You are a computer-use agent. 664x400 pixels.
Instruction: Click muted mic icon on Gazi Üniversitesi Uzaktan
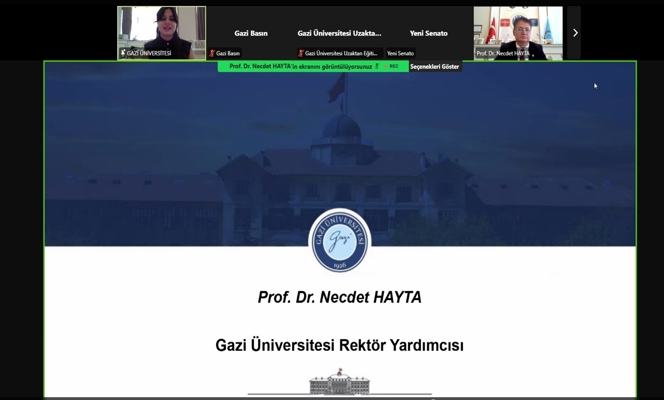pos(301,53)
